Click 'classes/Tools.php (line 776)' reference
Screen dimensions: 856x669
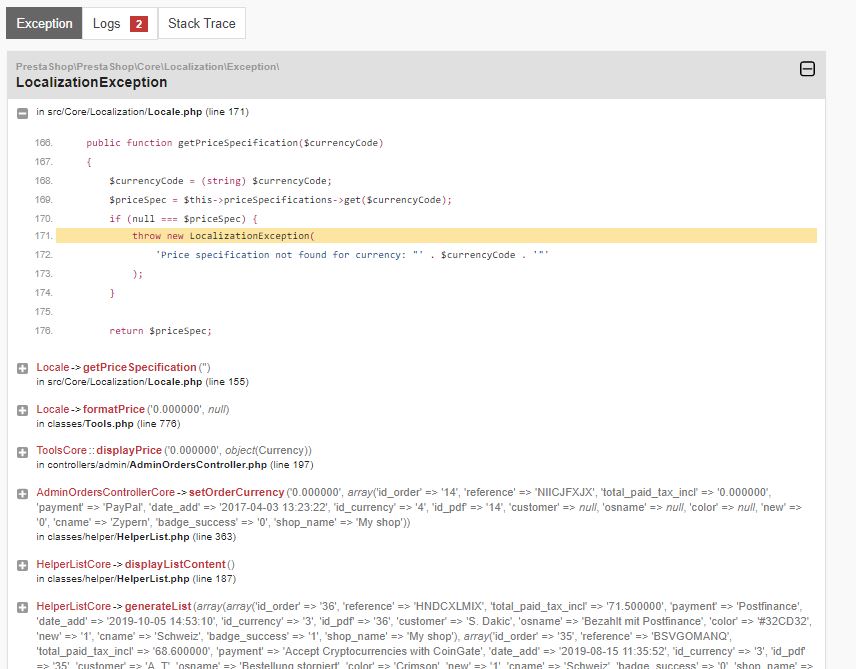click(x=114, y=424)
